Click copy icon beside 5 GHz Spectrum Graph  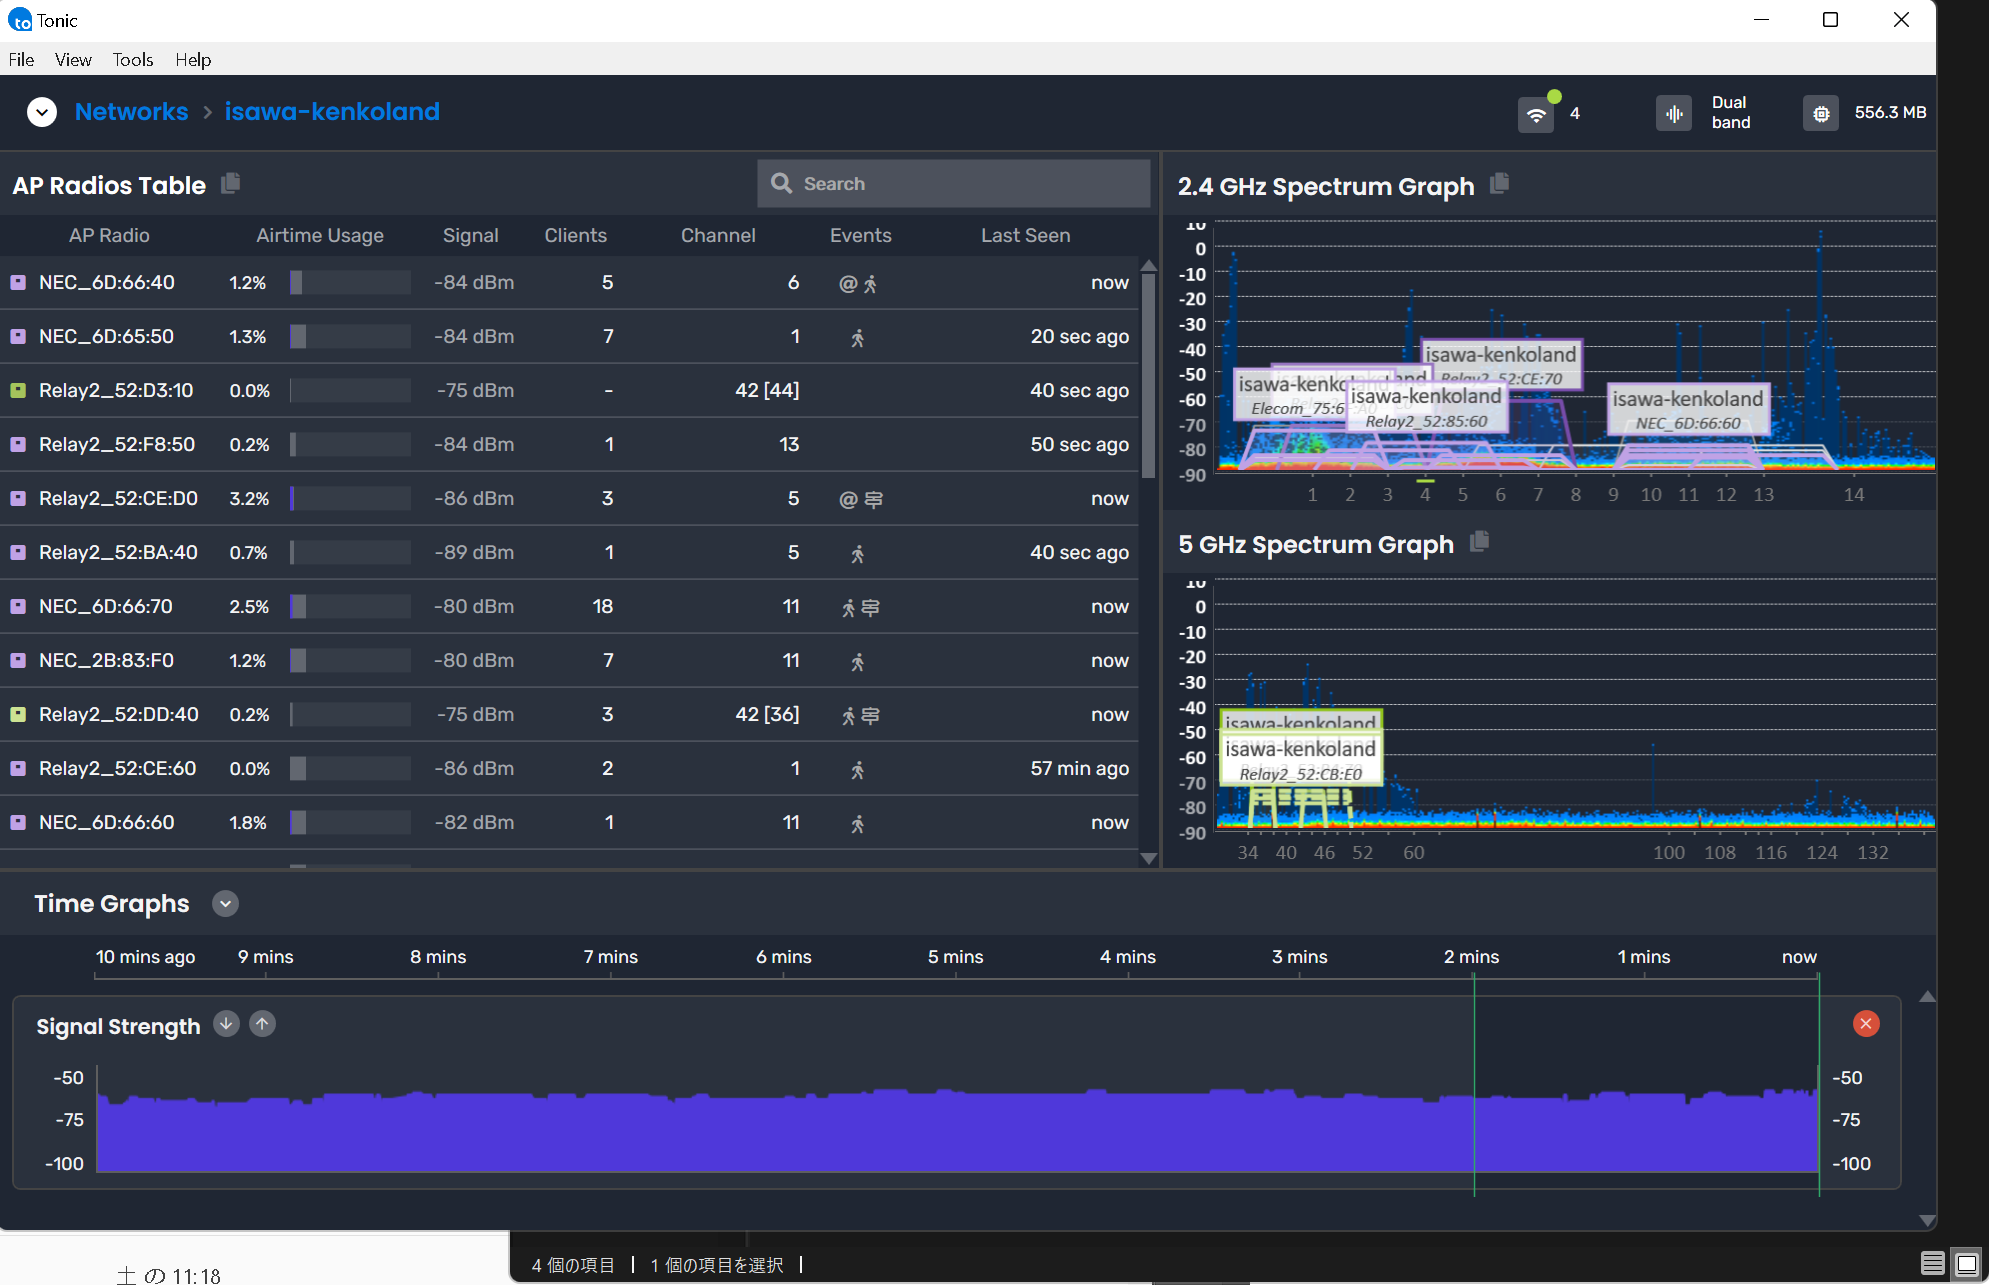tap(1480, 542)
